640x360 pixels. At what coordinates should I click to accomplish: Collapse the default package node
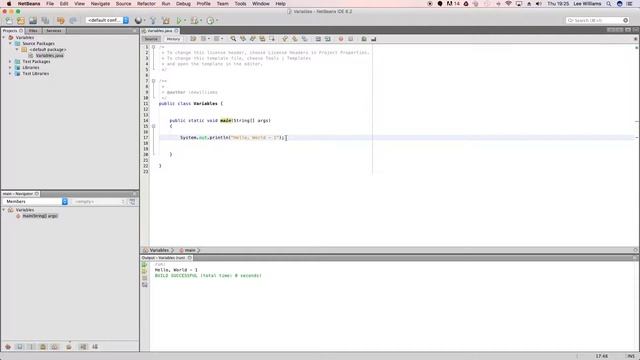pyautogui.click(x=17, y=49)
